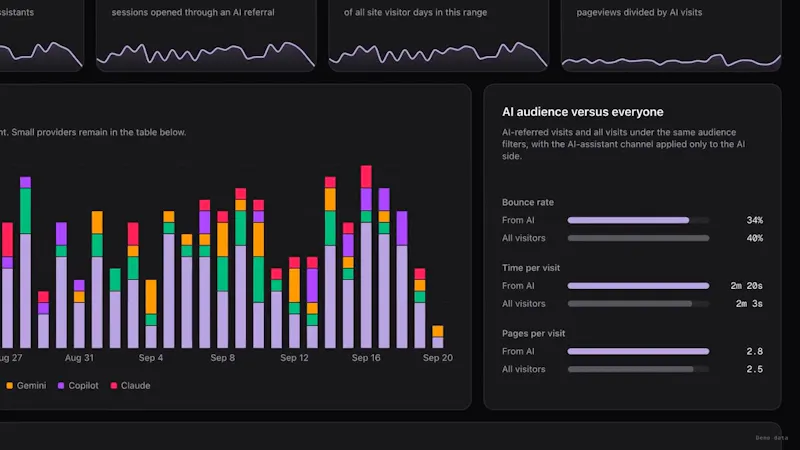The width and height of the screenshot is (800, 450).
Task: Click 'pageviews divided by AI visits' text
Action: 639,12
